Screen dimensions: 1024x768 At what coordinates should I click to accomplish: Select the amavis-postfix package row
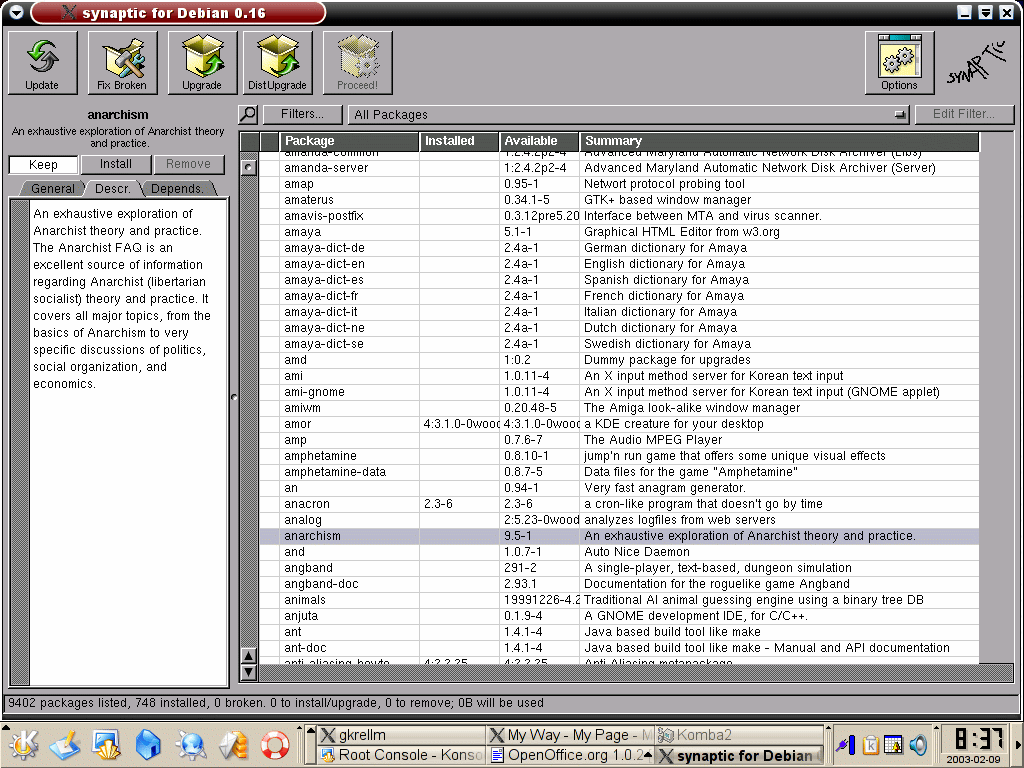(619, 216)
